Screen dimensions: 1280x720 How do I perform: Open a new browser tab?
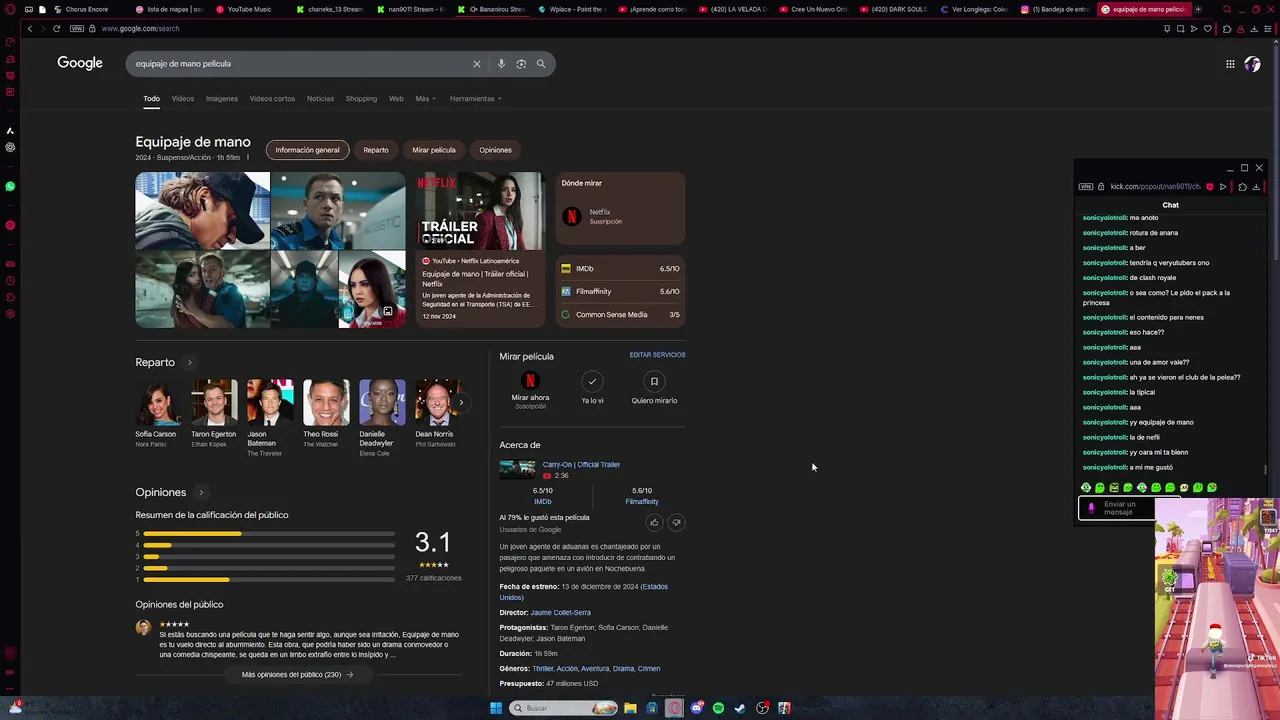click(1198, 9)
